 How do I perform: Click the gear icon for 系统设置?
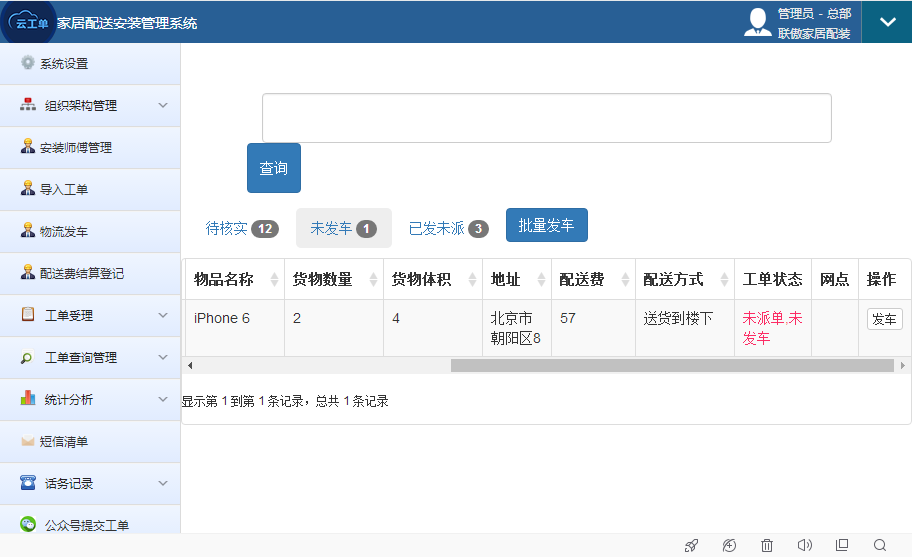point(27,62)
